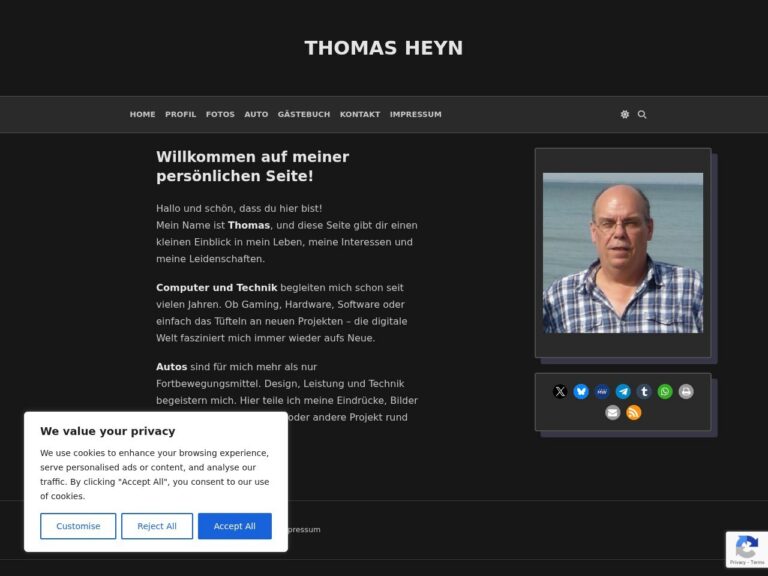Click the Thomas Heyn site title
The height and width of the screenshot is (576, 768).
pos(383,48)
